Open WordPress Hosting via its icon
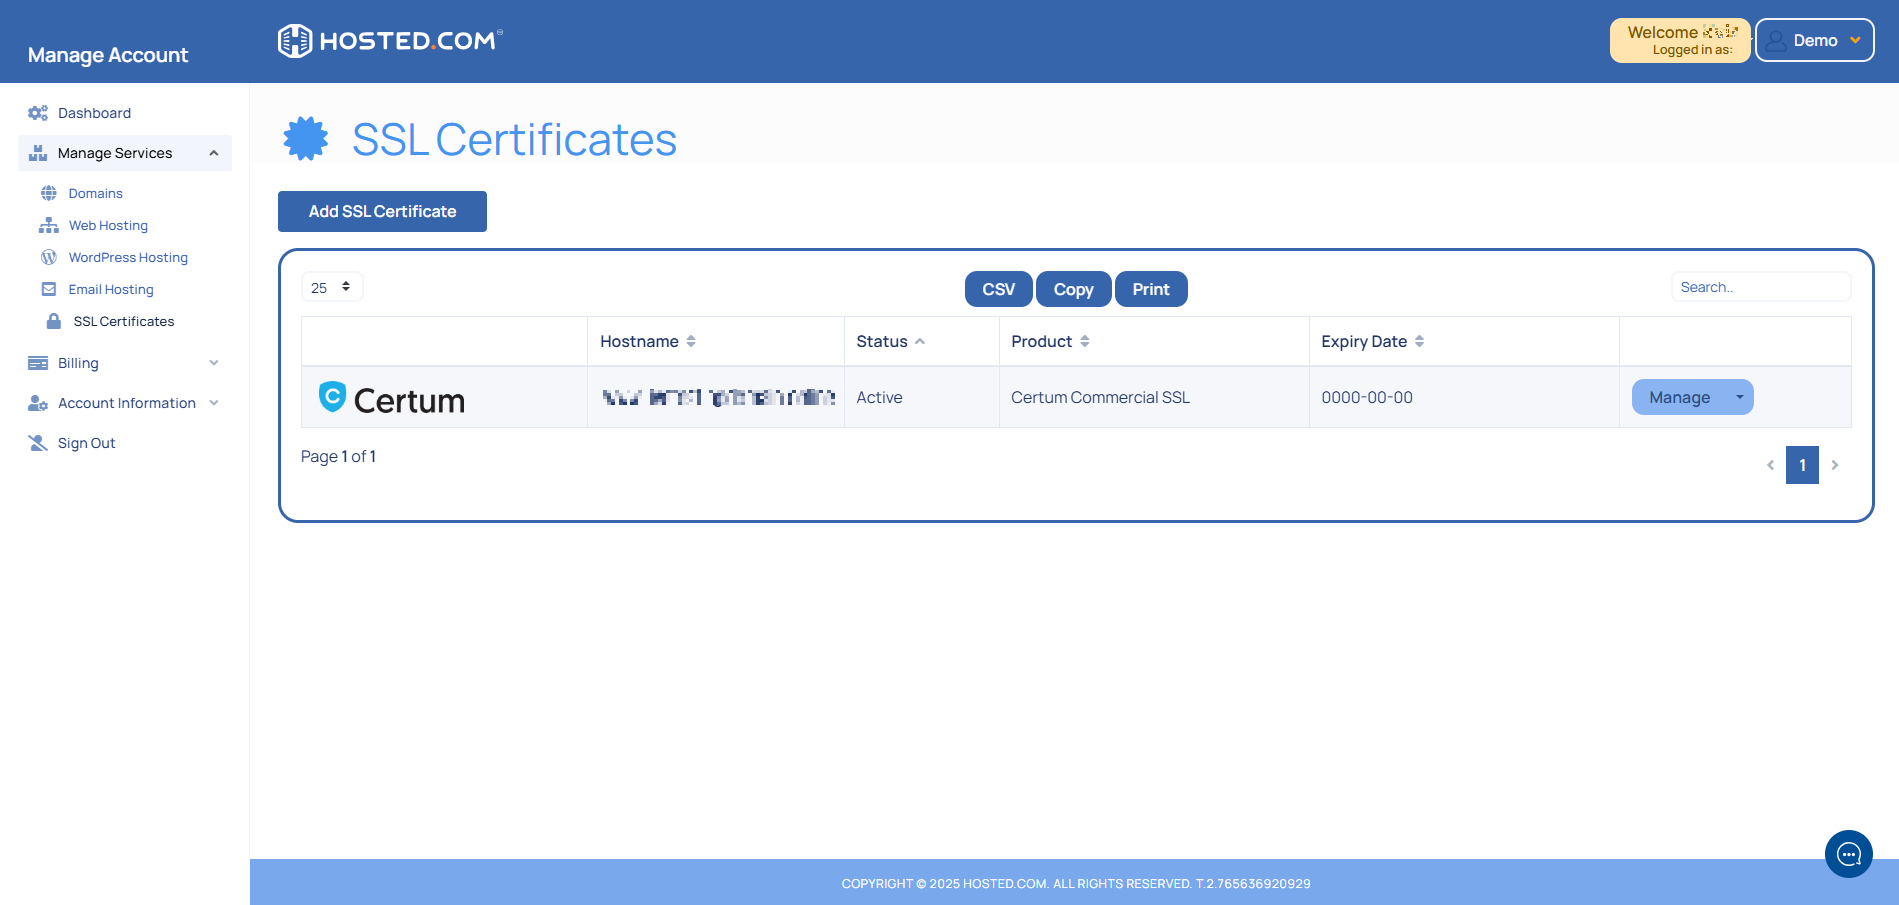Viewport: 1899px width, 905px height. [49, 257]
